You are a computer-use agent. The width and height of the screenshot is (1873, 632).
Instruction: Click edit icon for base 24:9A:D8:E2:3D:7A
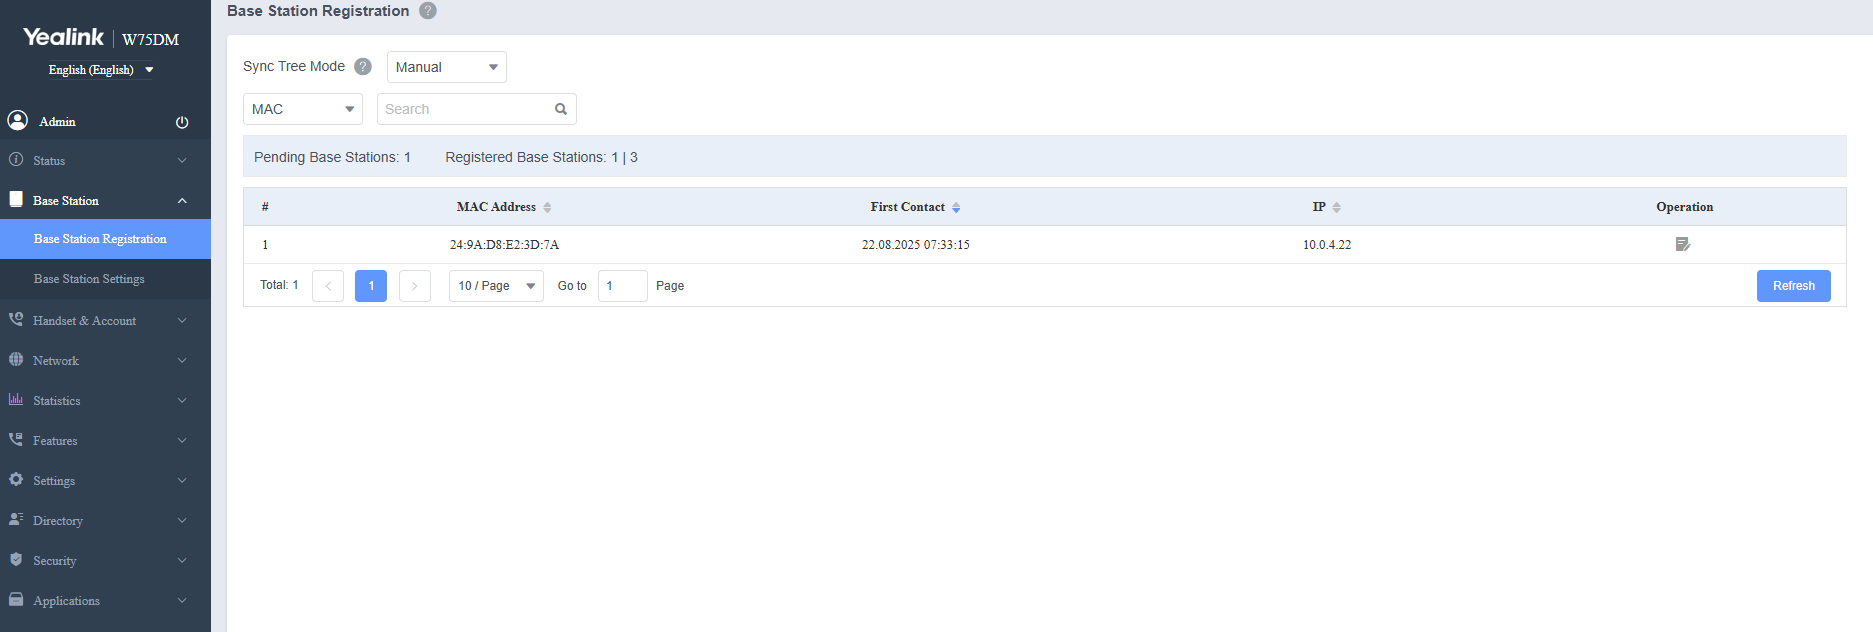[1683, 244]
